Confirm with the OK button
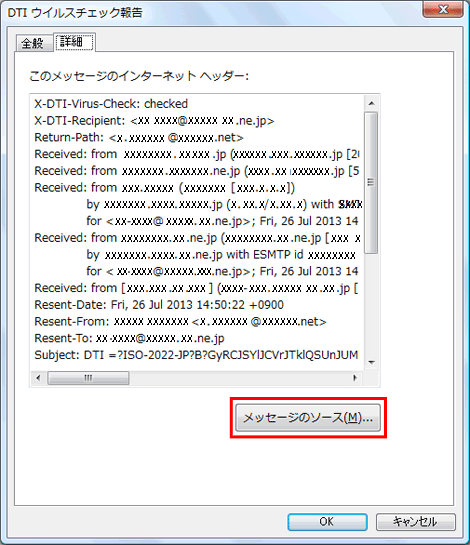 327,522
